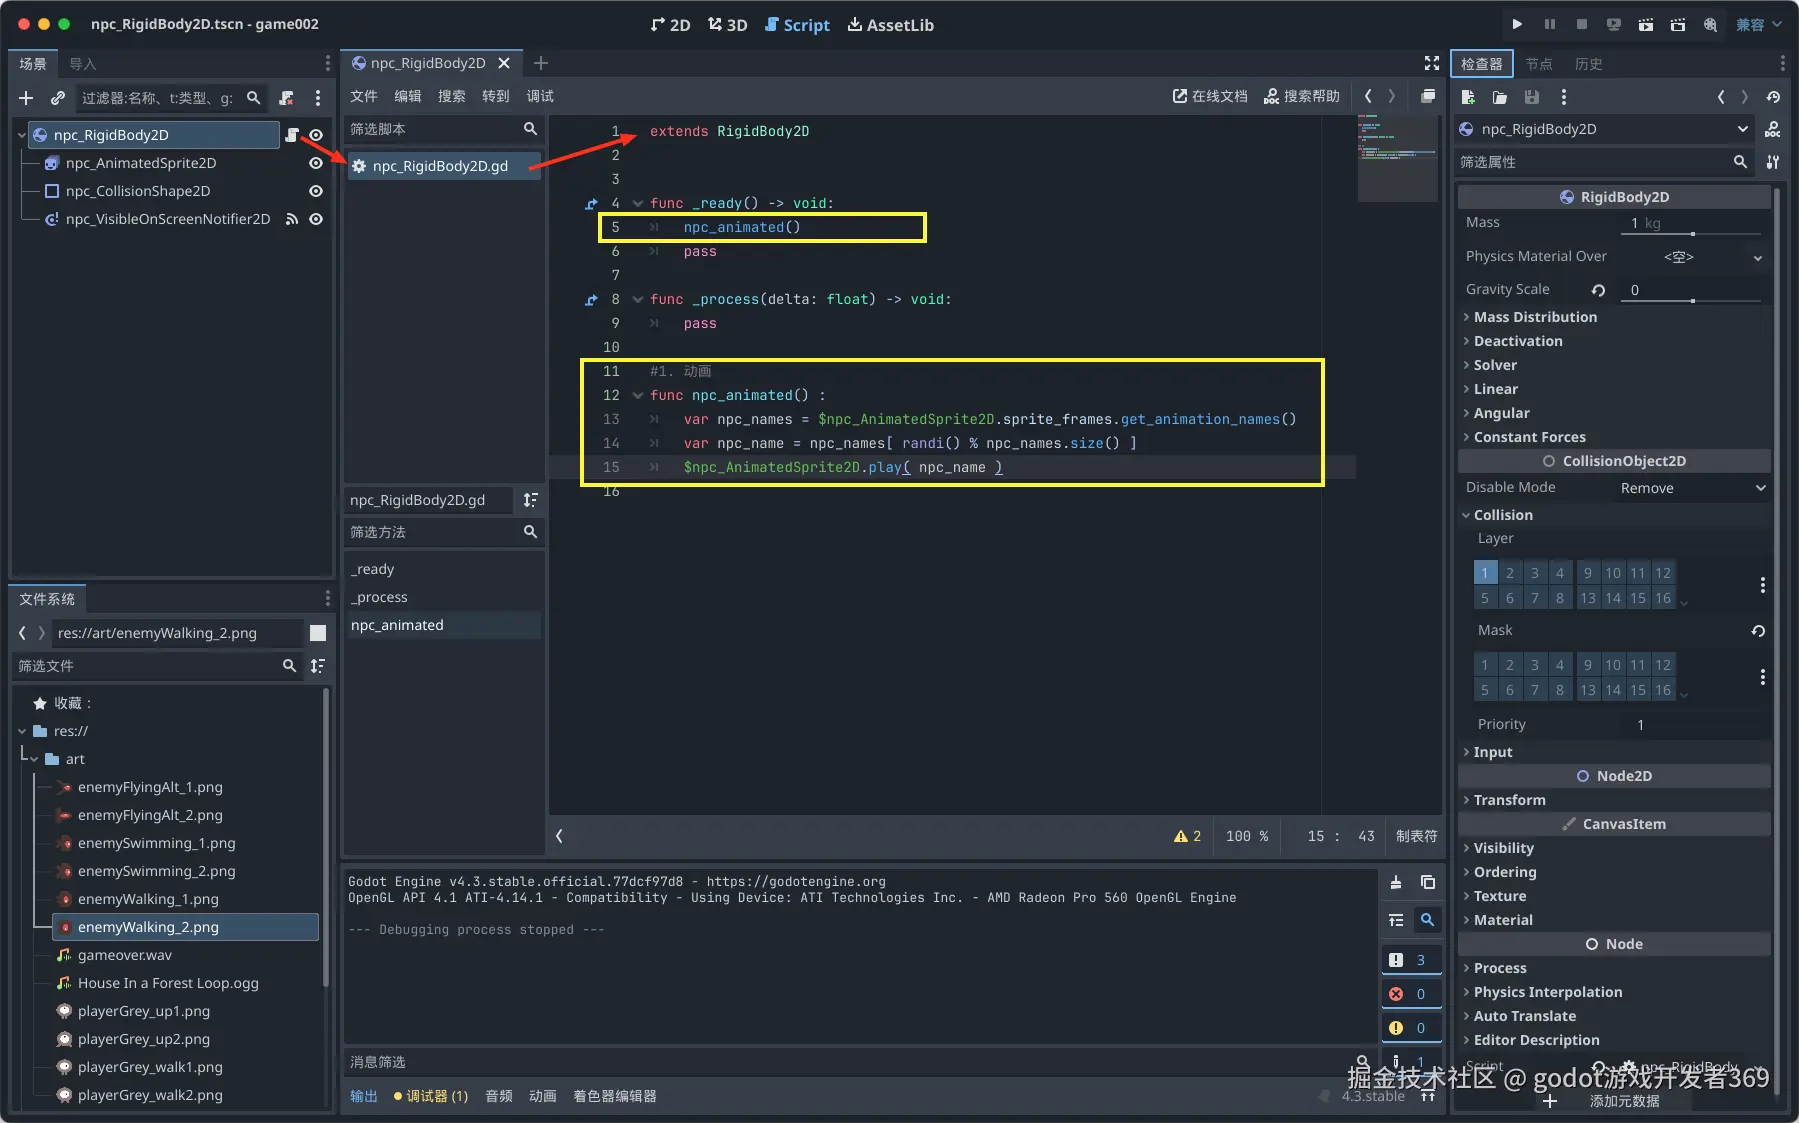
Task: Open the AssetLib workspace
Action: [891, 25]
